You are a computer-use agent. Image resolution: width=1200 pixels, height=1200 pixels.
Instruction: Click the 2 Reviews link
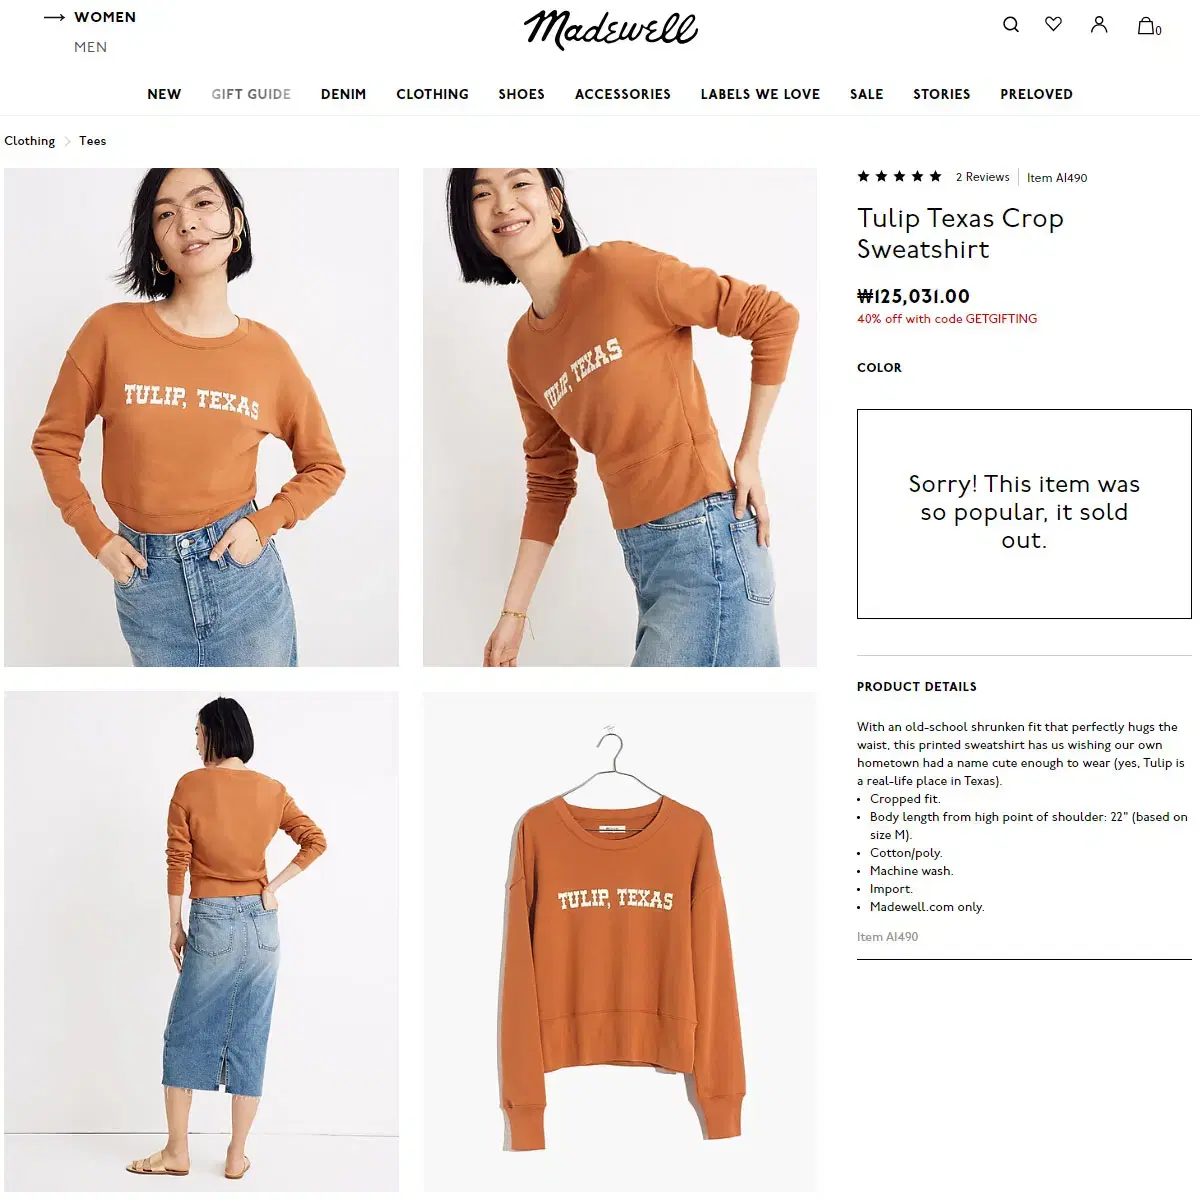(x=982, y=177)
